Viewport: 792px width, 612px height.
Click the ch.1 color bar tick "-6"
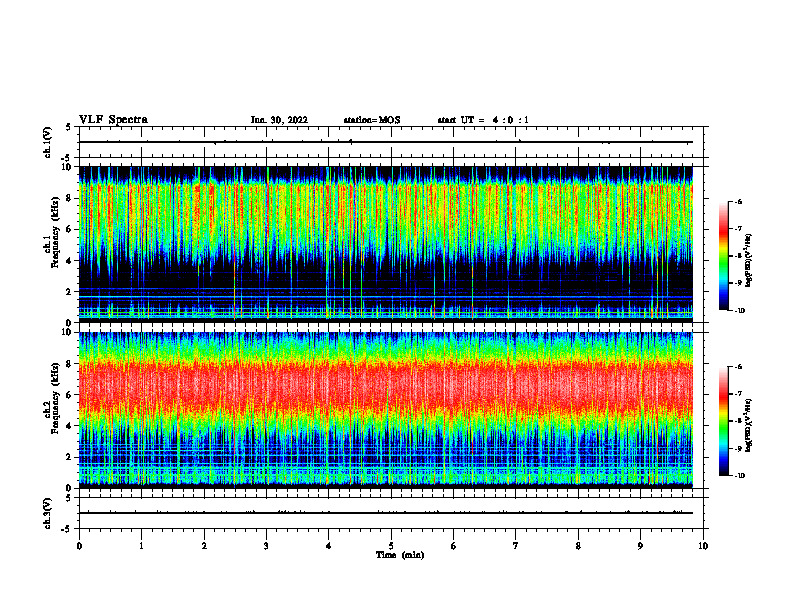pos(738,202)
